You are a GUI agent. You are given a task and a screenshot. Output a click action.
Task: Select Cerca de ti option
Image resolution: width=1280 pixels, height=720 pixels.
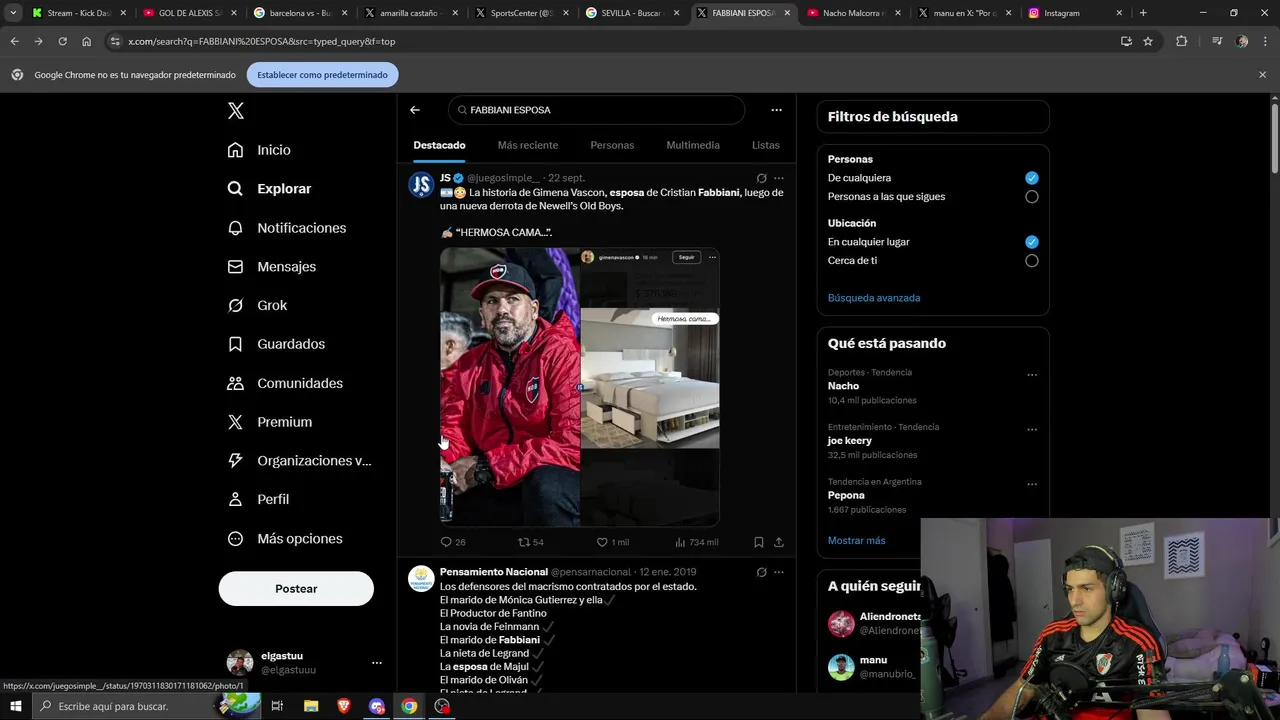(x=1031, y=261)
